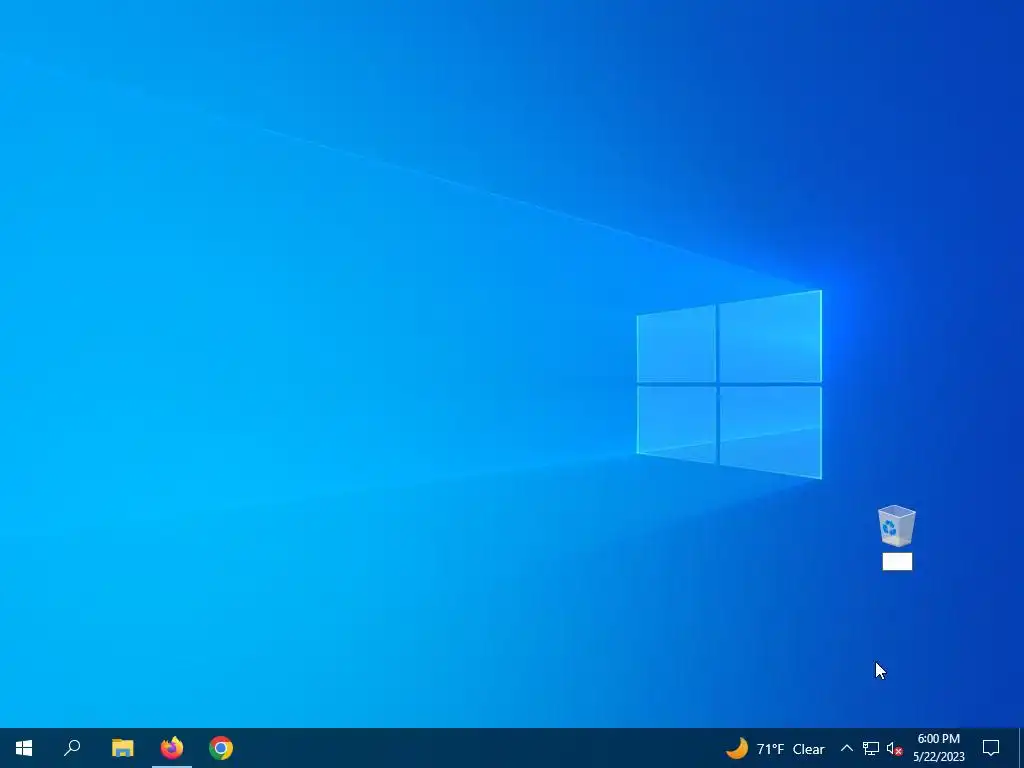Open the Windows Start menu

coord(24,748)
